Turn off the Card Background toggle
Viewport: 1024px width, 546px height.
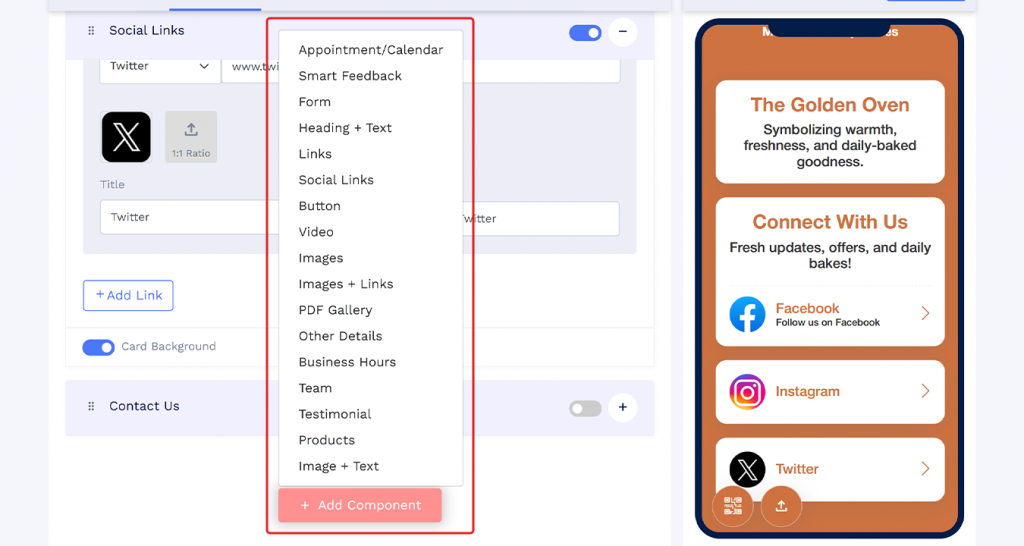click(x=99, y=347)
